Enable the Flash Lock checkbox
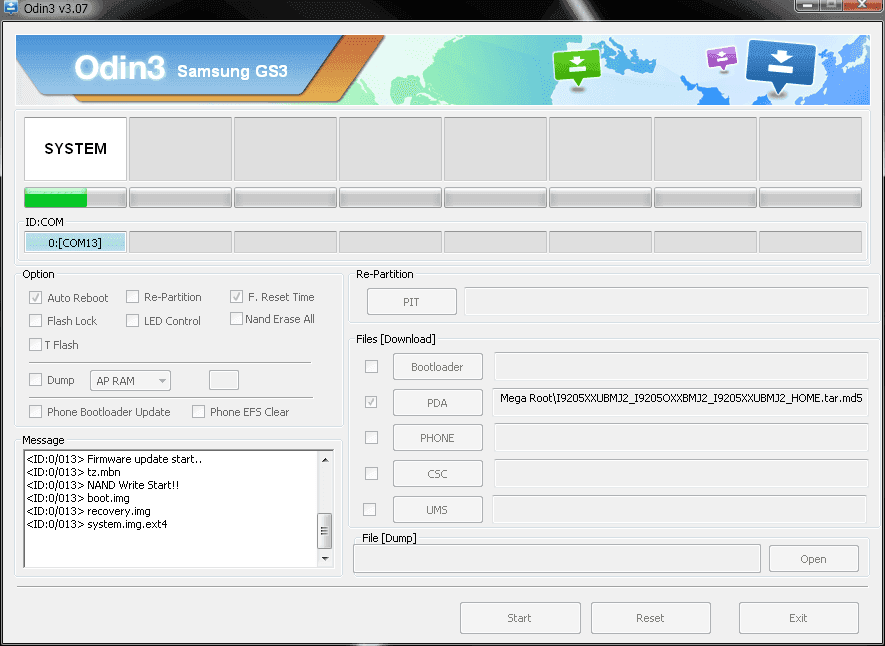This screenshot has height=646, width=885. [x=36, y=320]
